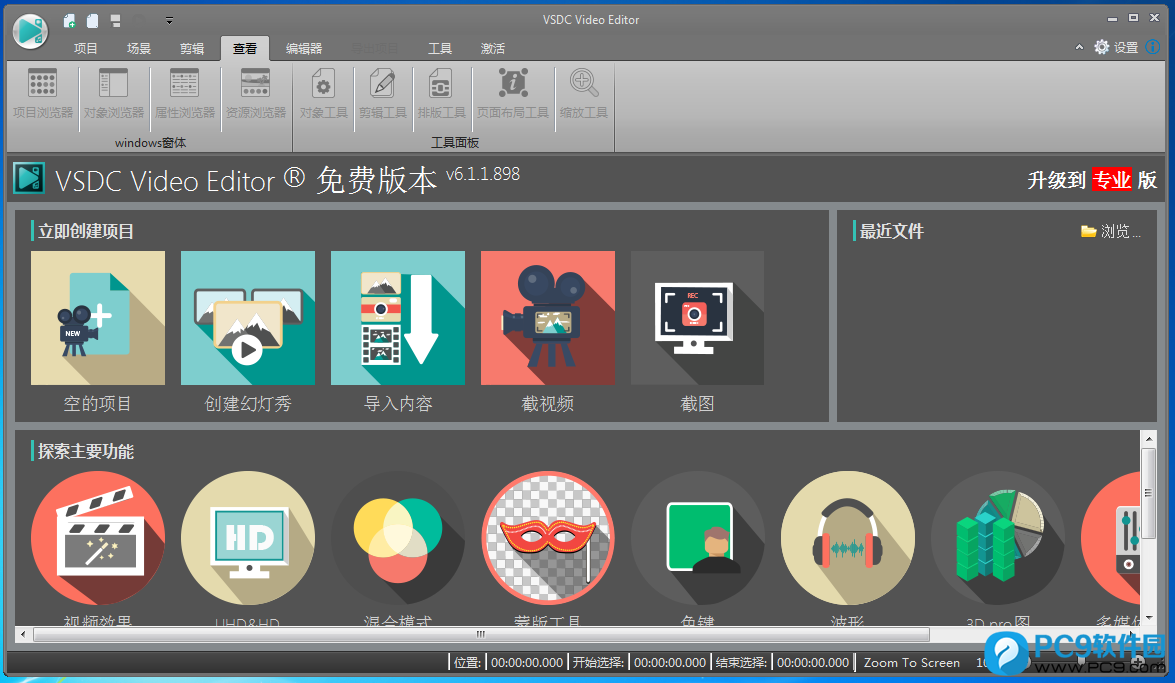Toggle the 对象浏览器 window

click(113, 94)
